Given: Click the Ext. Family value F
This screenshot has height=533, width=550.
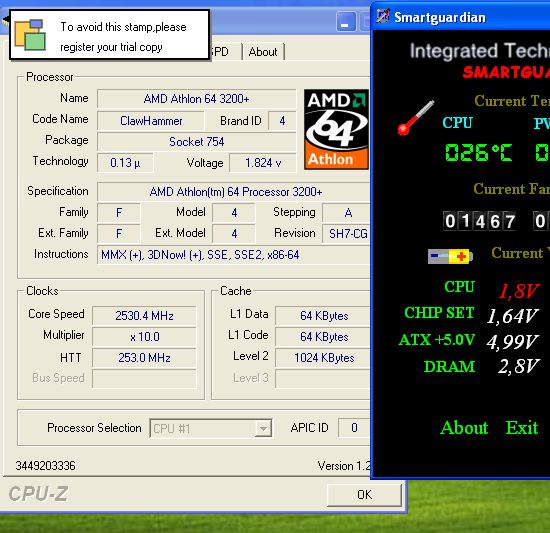Looking at the screenshot, I should (x=119, y=234).
